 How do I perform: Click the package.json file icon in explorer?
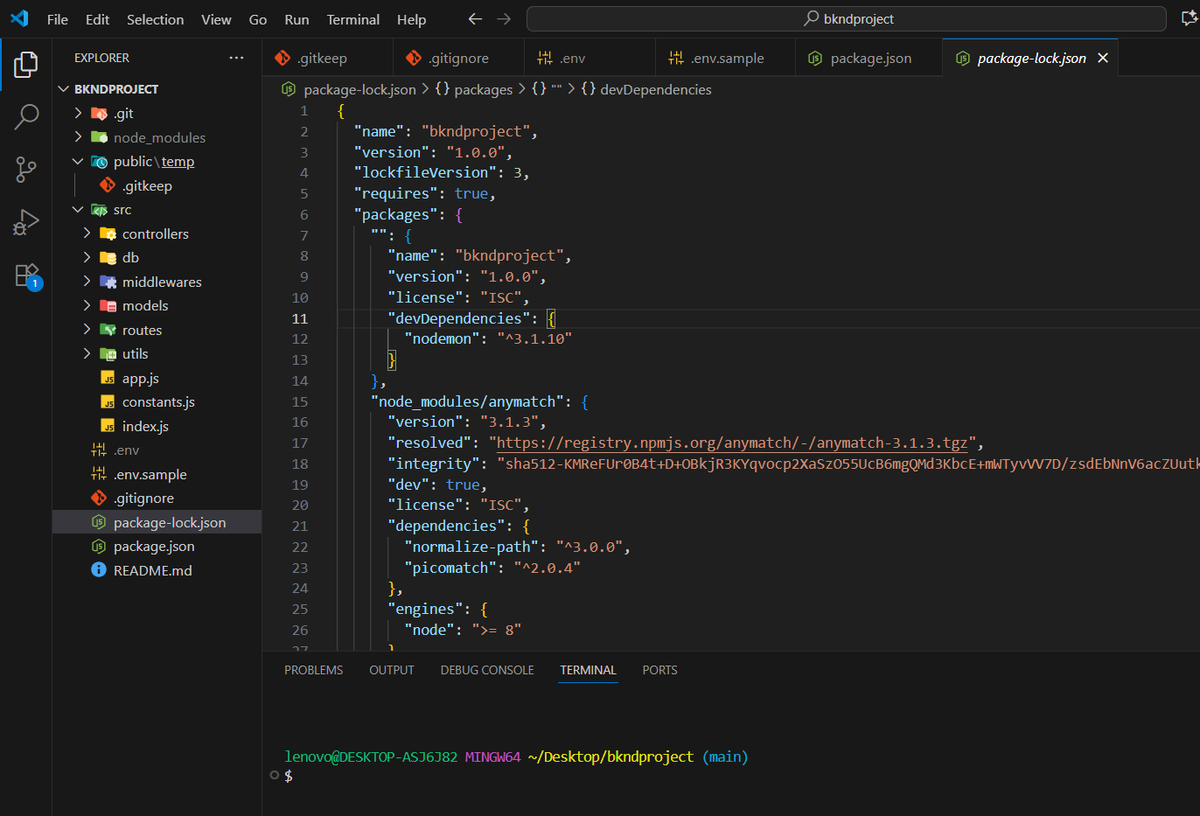tap(98, 546)
